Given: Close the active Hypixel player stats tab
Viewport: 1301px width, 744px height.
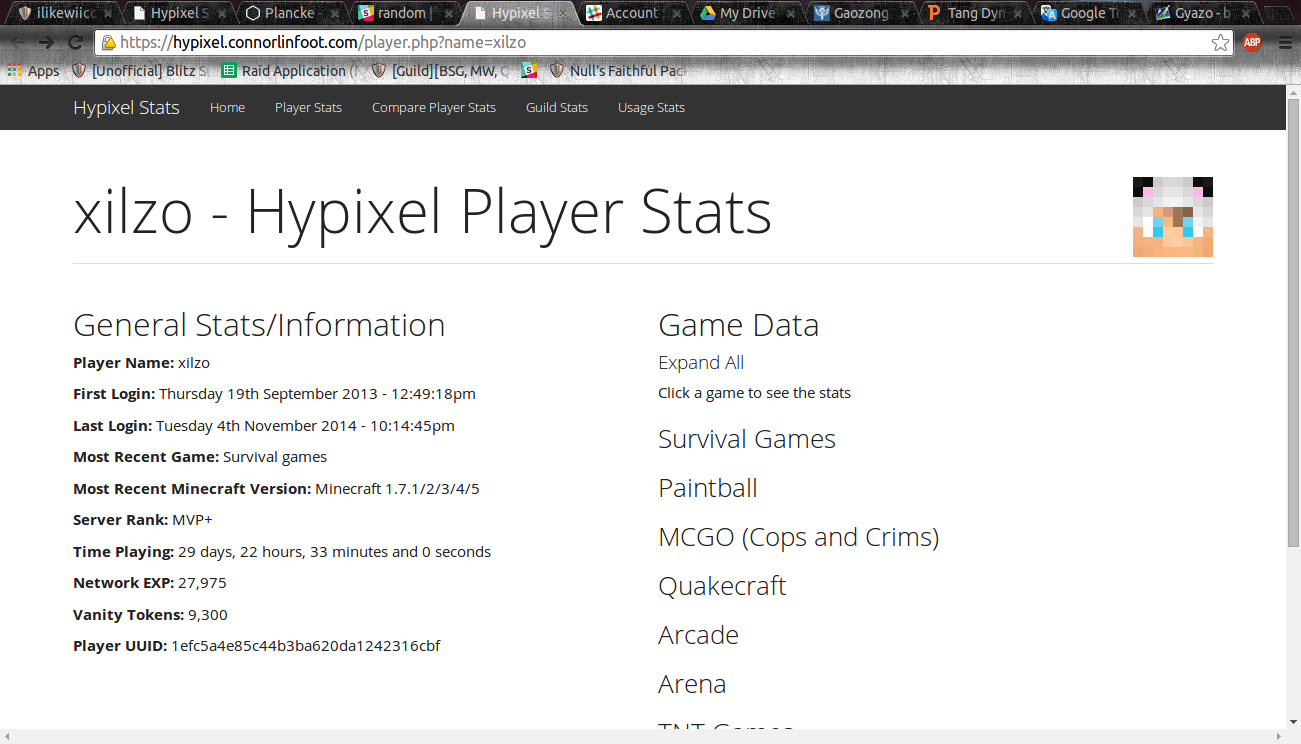Looking at the screenshot, I should click(561, 13).
